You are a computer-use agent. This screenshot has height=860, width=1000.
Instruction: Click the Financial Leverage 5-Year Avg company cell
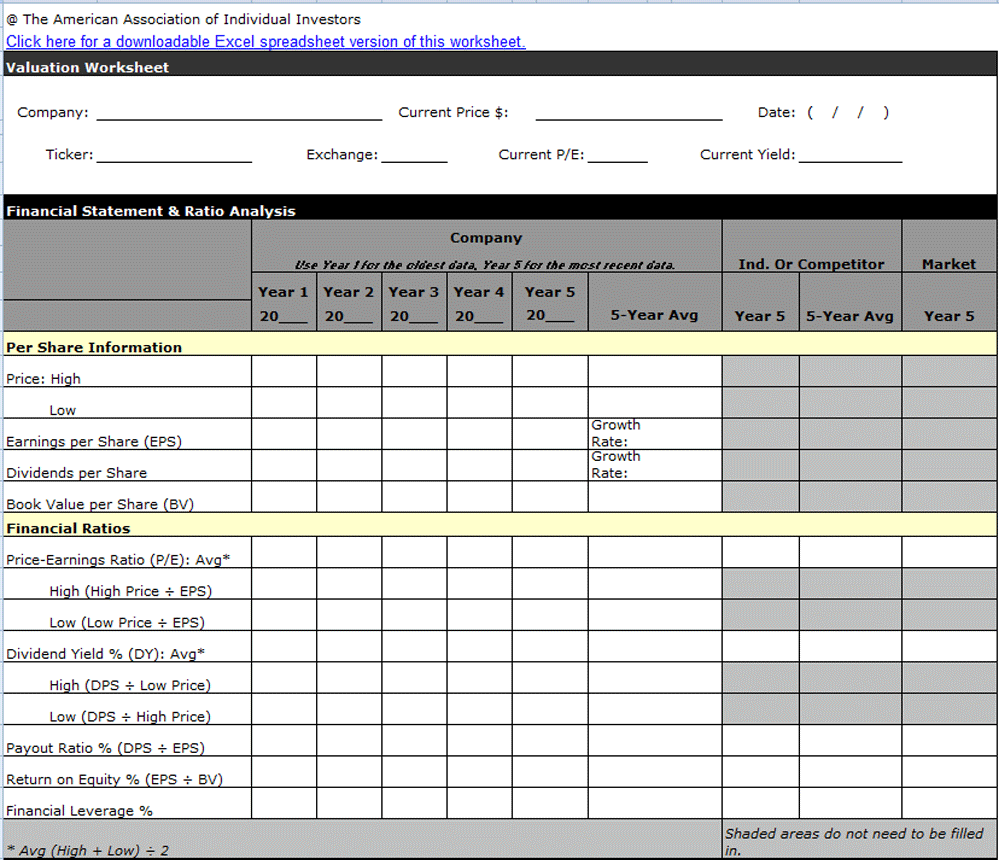(x=655, y=803)
